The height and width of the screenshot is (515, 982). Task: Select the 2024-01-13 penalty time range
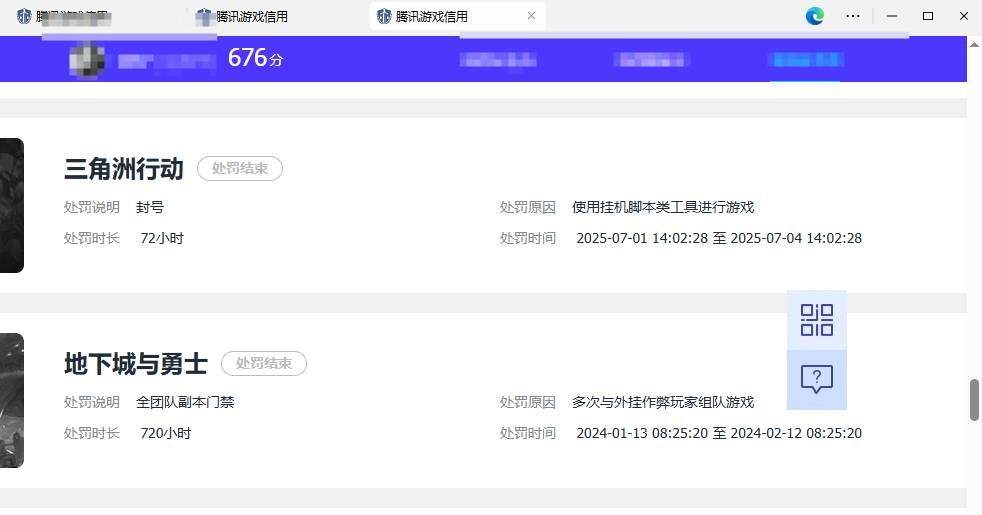click(x=719, y=434)
